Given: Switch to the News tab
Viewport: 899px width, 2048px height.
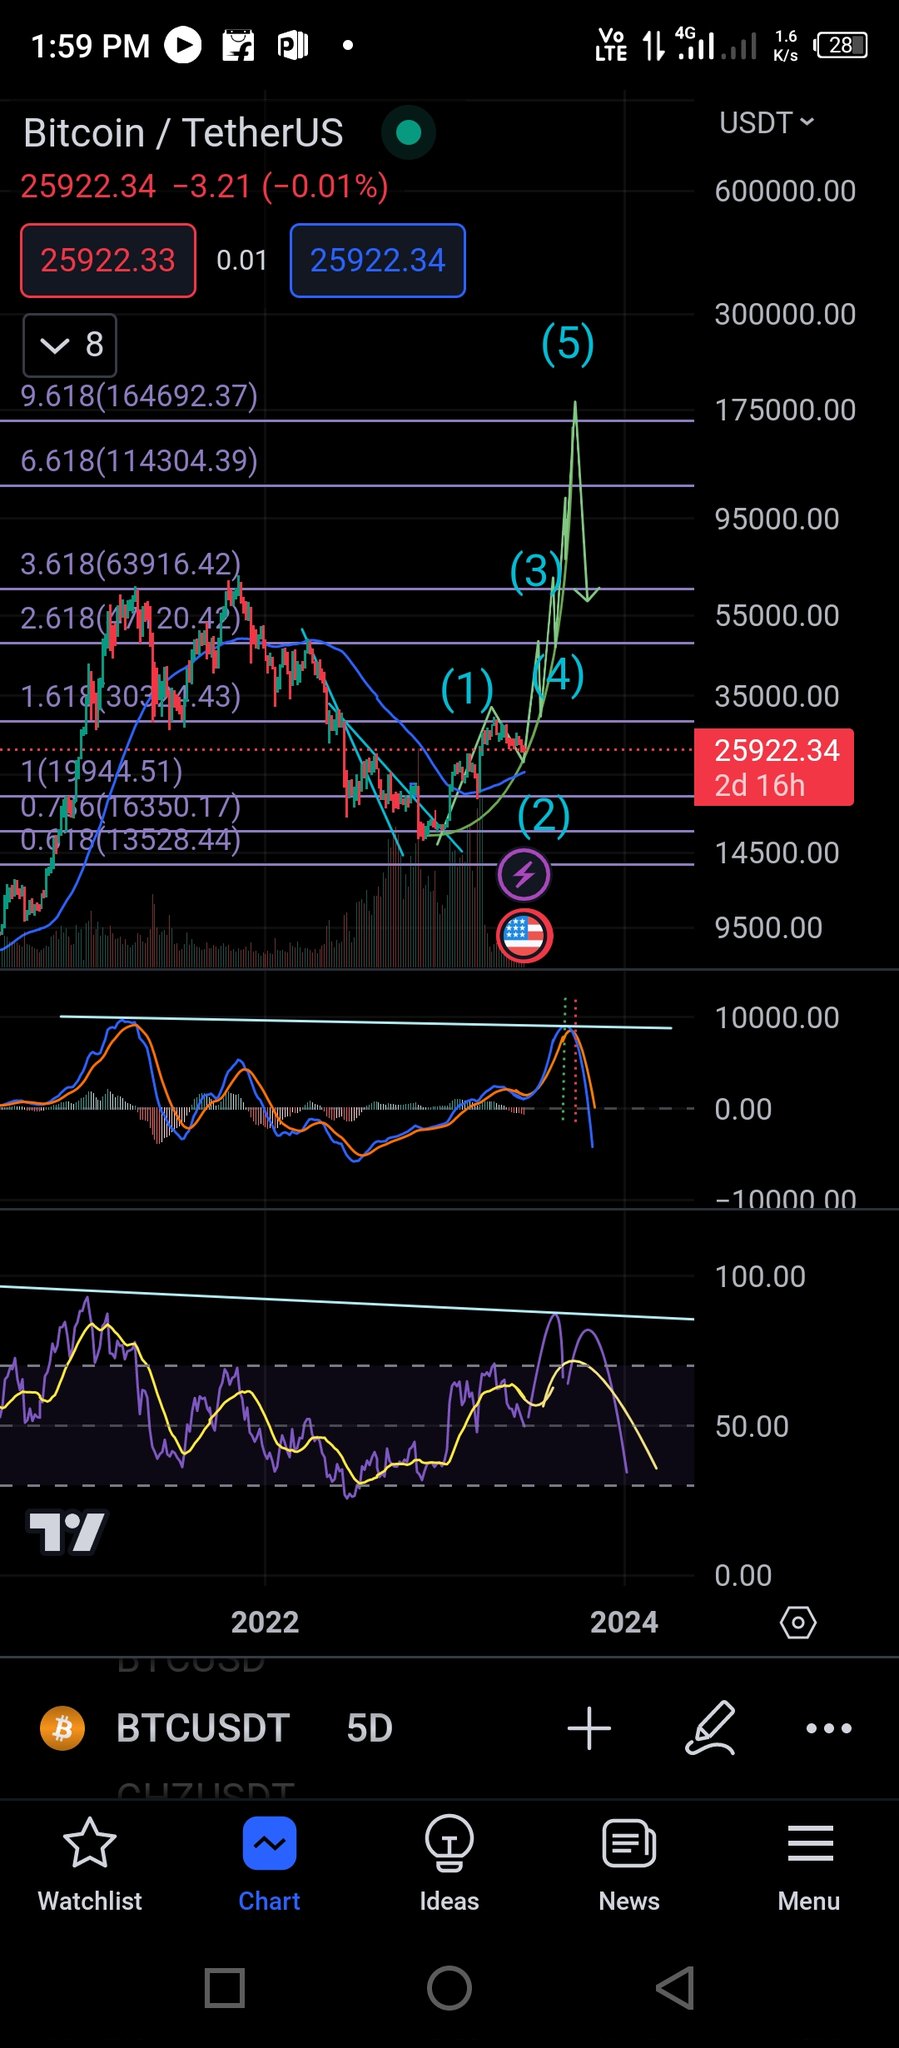Looking at the screenshot, I should pos(629,1864).
